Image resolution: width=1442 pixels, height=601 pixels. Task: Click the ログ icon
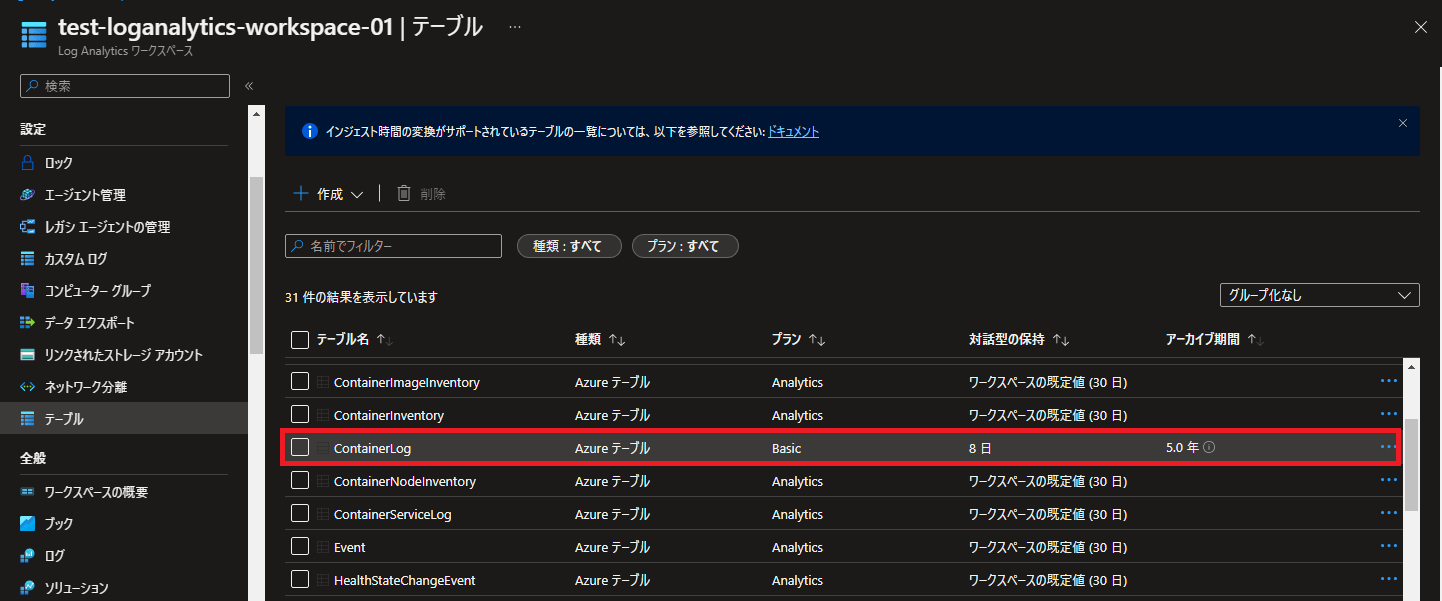point(28,556)
